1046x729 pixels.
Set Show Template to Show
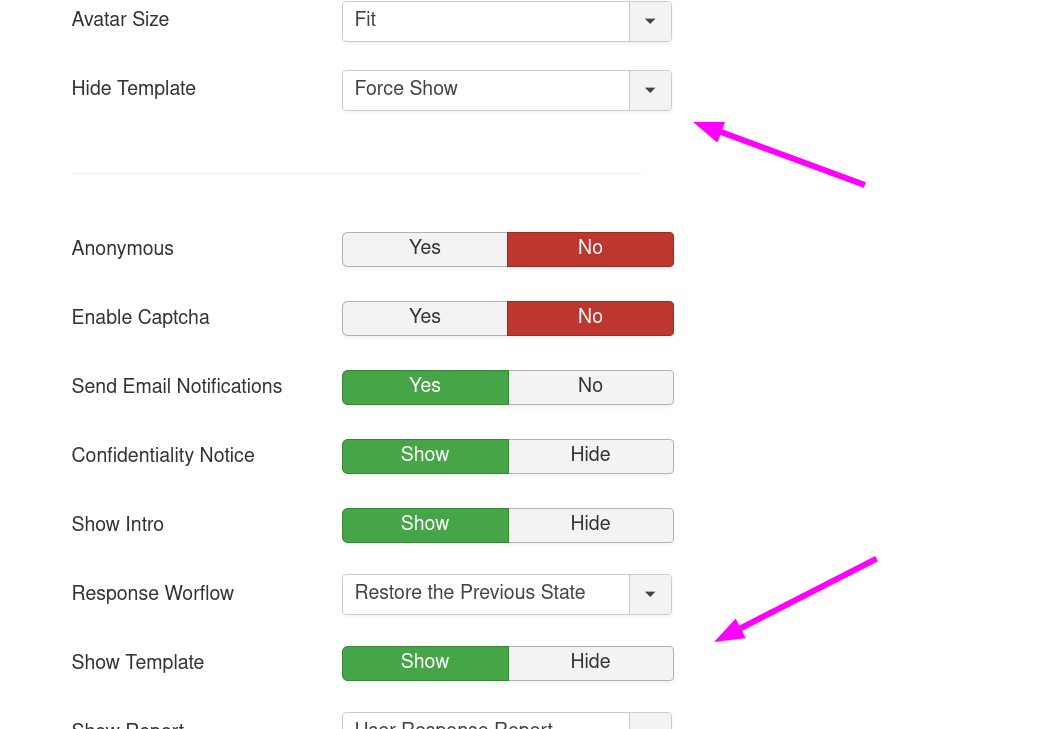click(425, 663)
